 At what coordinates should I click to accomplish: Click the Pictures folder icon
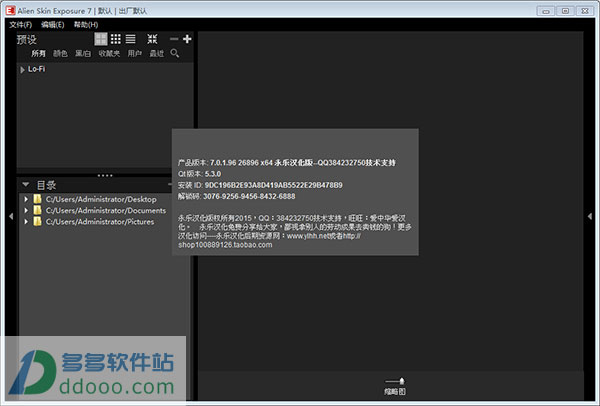point(37,222)
